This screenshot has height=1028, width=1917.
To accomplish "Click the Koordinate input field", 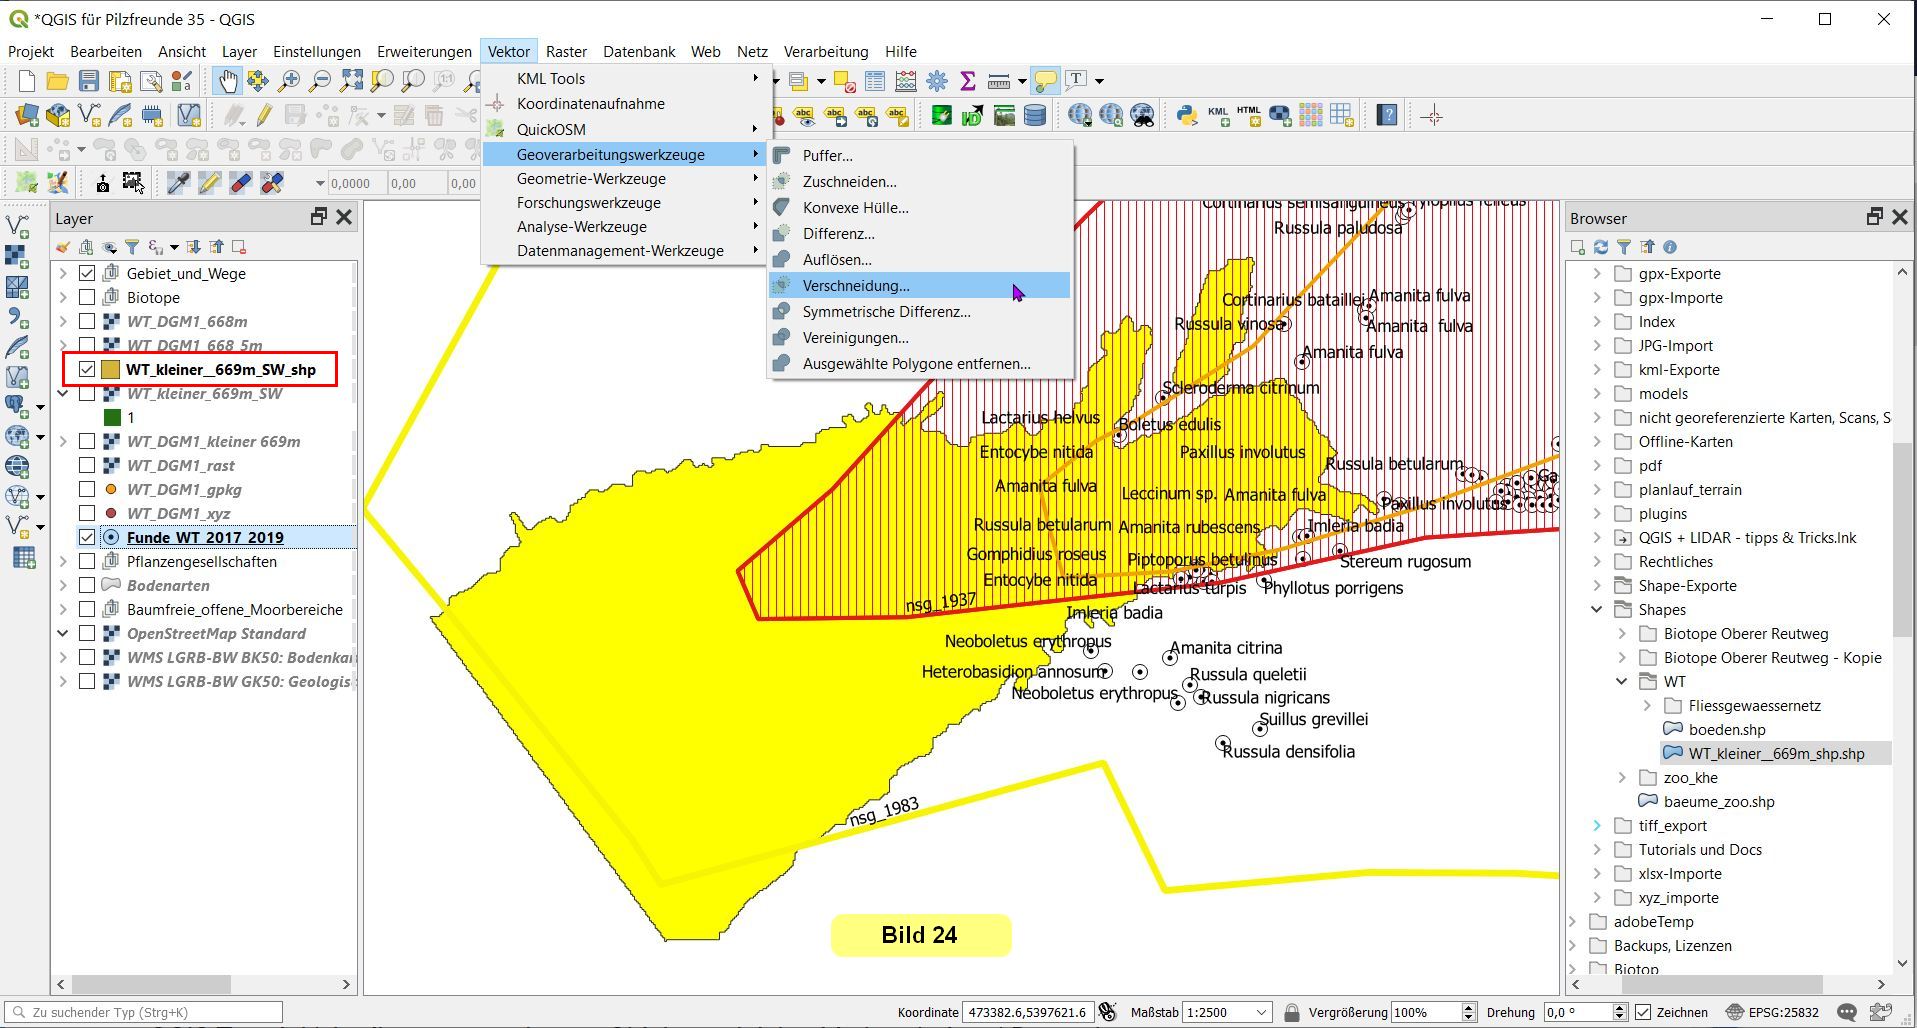I will point(1026,1012).
